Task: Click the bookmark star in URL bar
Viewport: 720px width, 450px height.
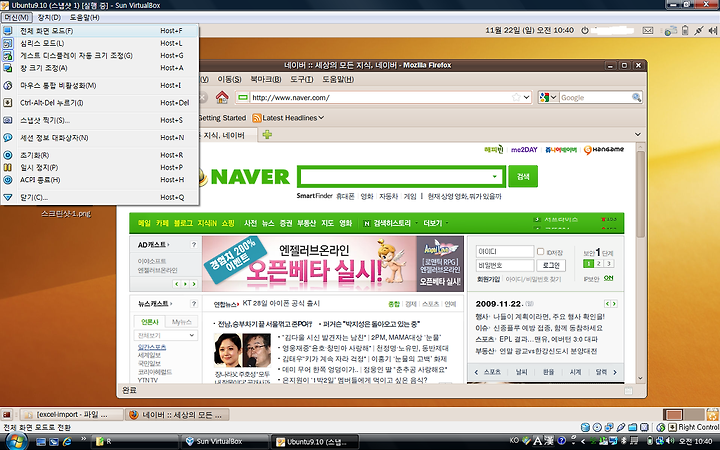Action: tap(516, 97)
